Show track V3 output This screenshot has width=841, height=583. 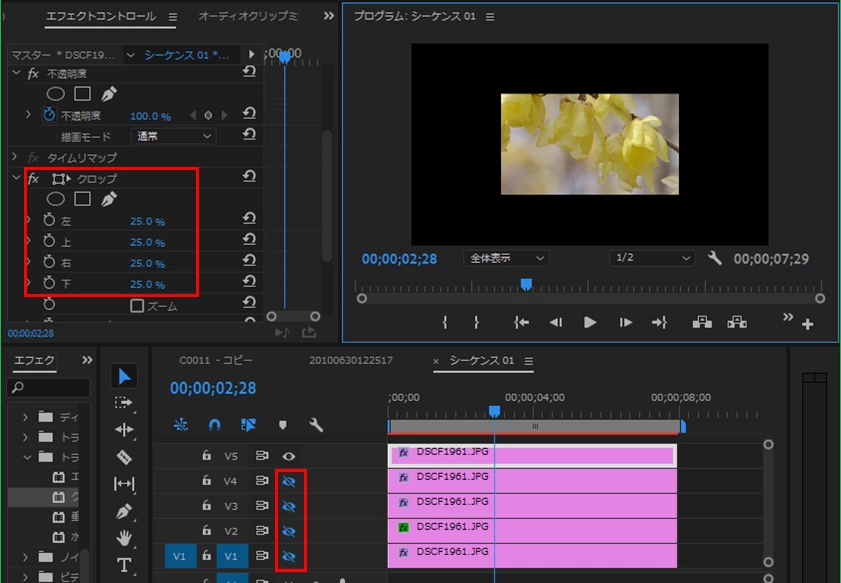289,506
